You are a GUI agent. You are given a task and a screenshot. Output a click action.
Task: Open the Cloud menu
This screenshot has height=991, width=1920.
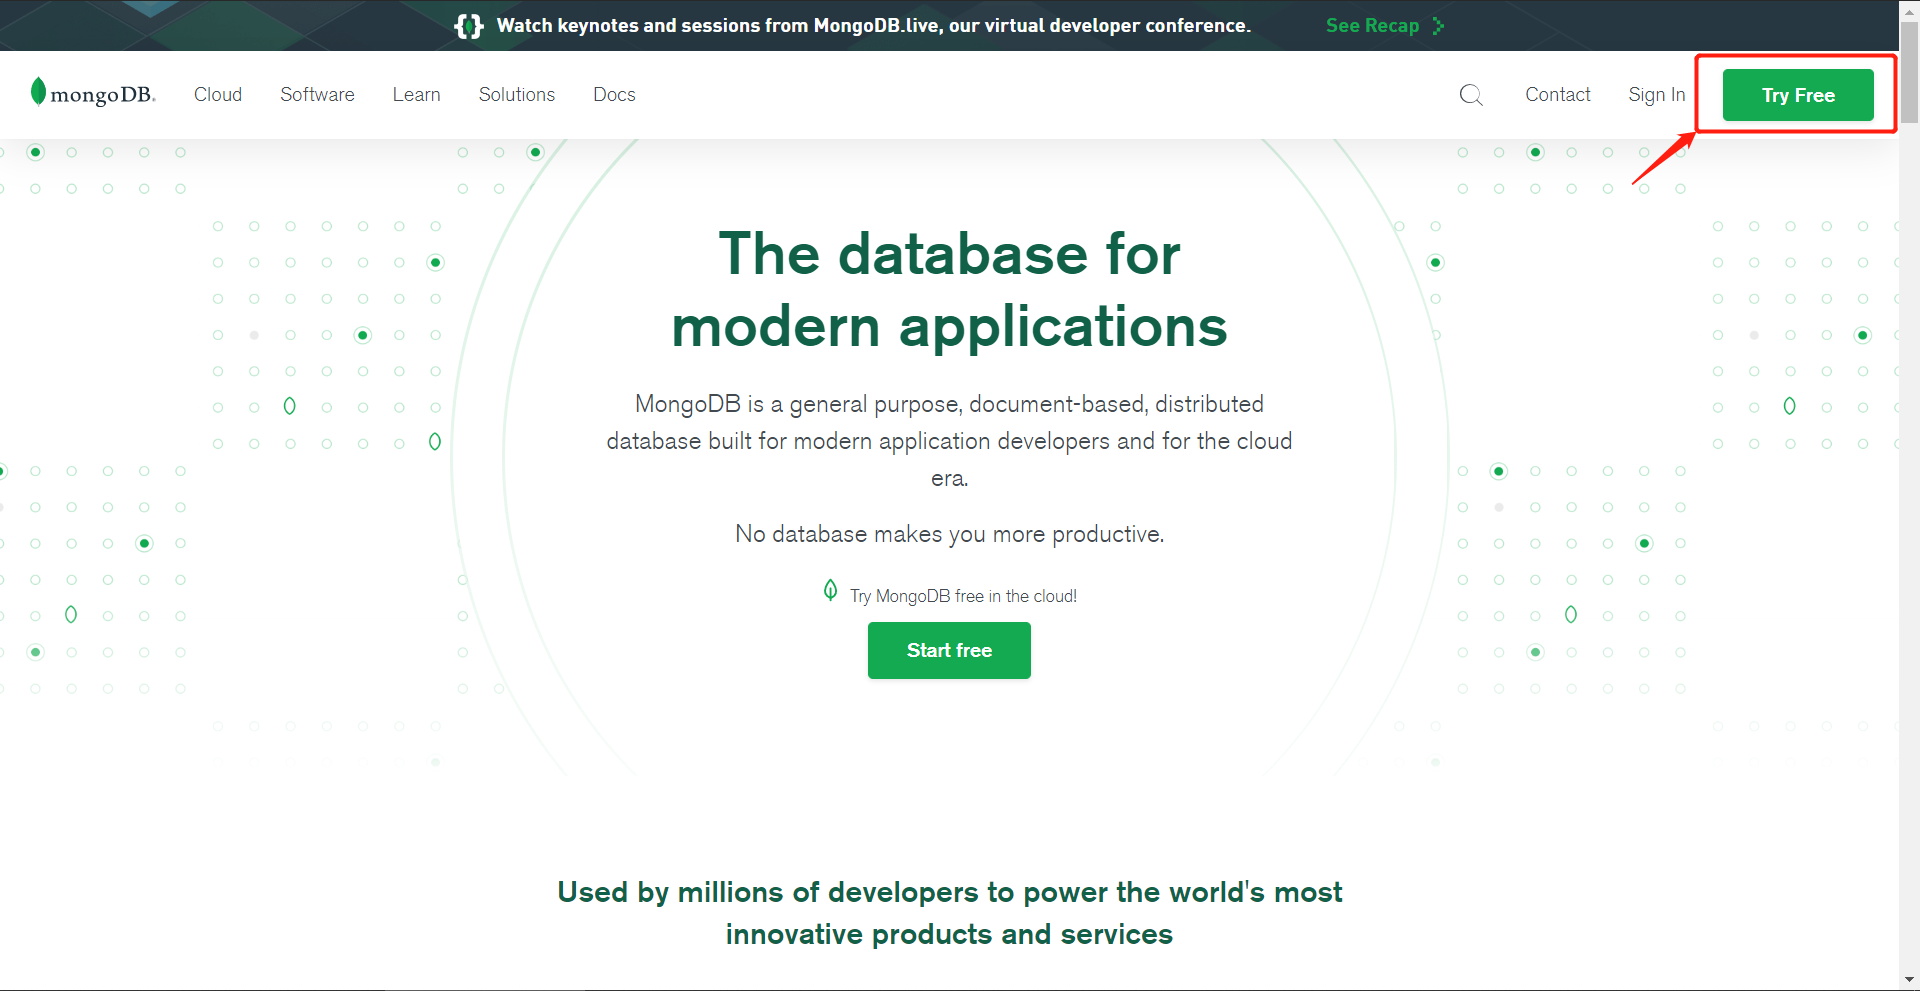click(218, 94)
